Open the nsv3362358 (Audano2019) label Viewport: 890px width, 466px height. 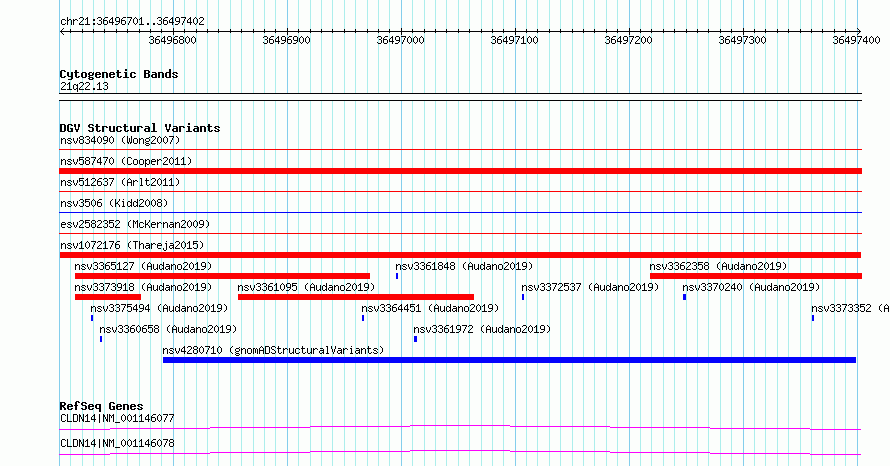[719, 266]
